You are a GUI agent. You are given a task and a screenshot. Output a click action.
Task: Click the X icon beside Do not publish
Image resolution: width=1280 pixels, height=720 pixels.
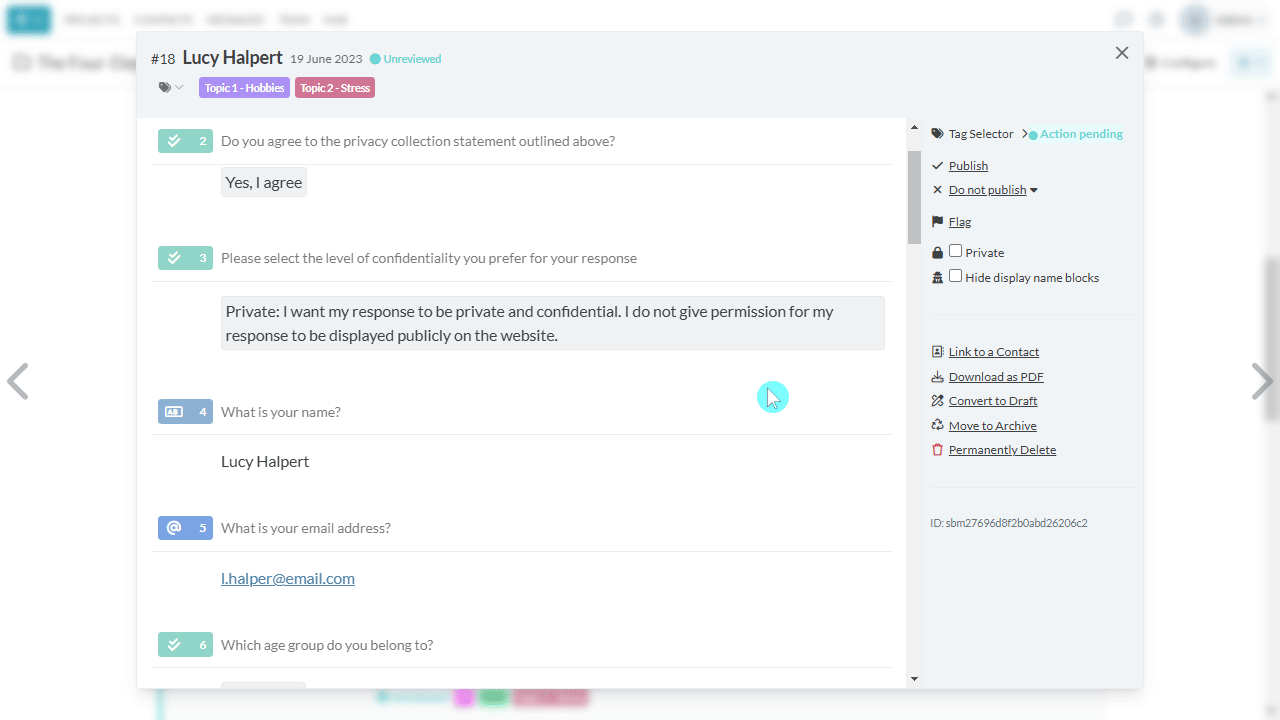(937, 190)
